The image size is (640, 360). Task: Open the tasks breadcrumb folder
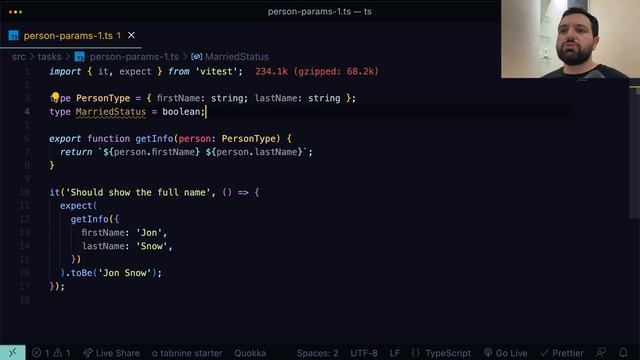[49, 57]
